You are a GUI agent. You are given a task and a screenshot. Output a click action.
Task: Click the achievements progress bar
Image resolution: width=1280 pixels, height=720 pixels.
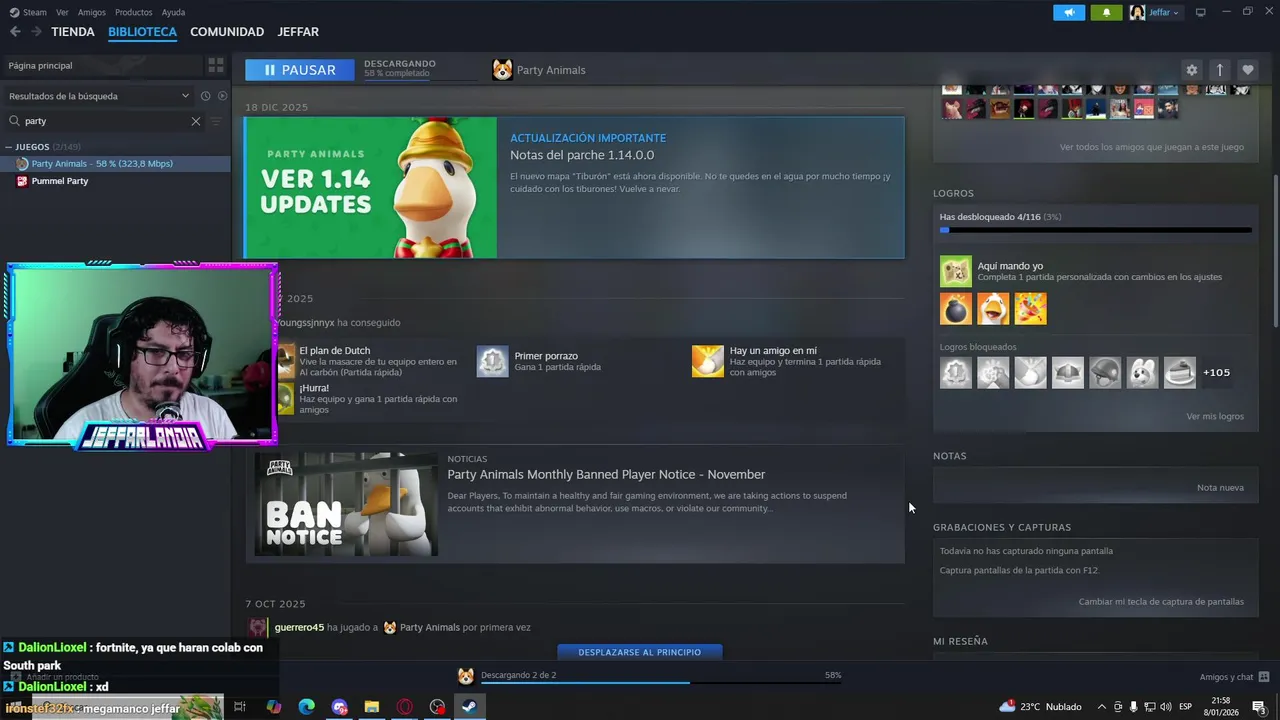click(1095, 230)
